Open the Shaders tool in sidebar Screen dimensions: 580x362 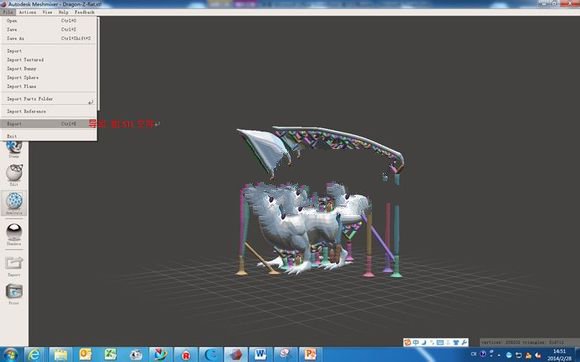(14, 234)
